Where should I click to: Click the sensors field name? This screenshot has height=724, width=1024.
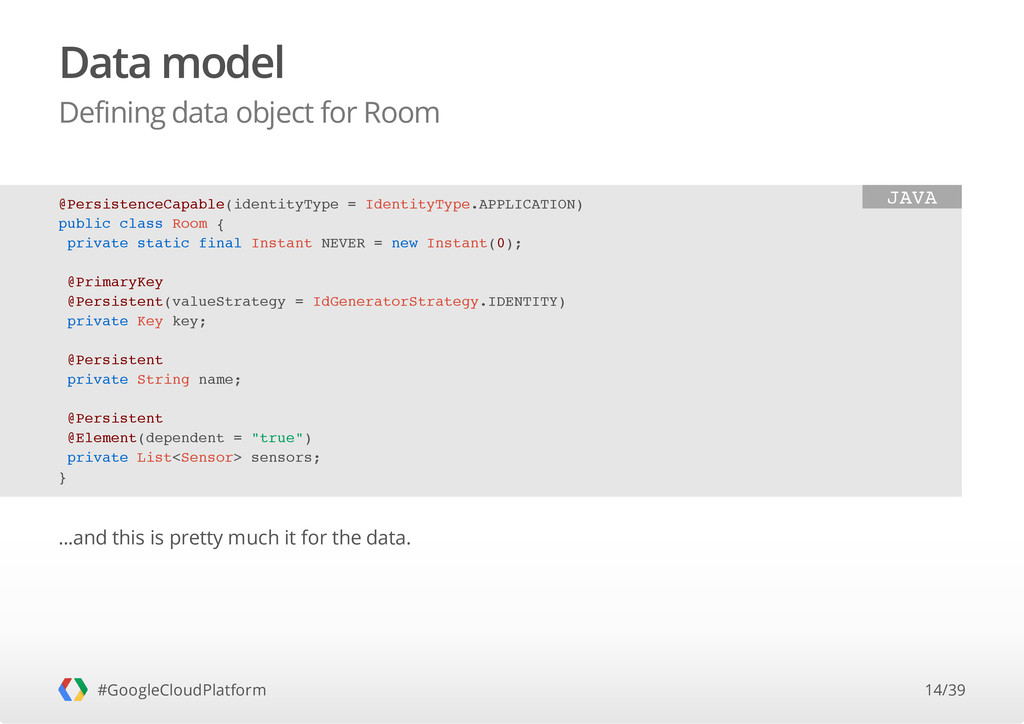pyautogui.click(x=285, y=458)
